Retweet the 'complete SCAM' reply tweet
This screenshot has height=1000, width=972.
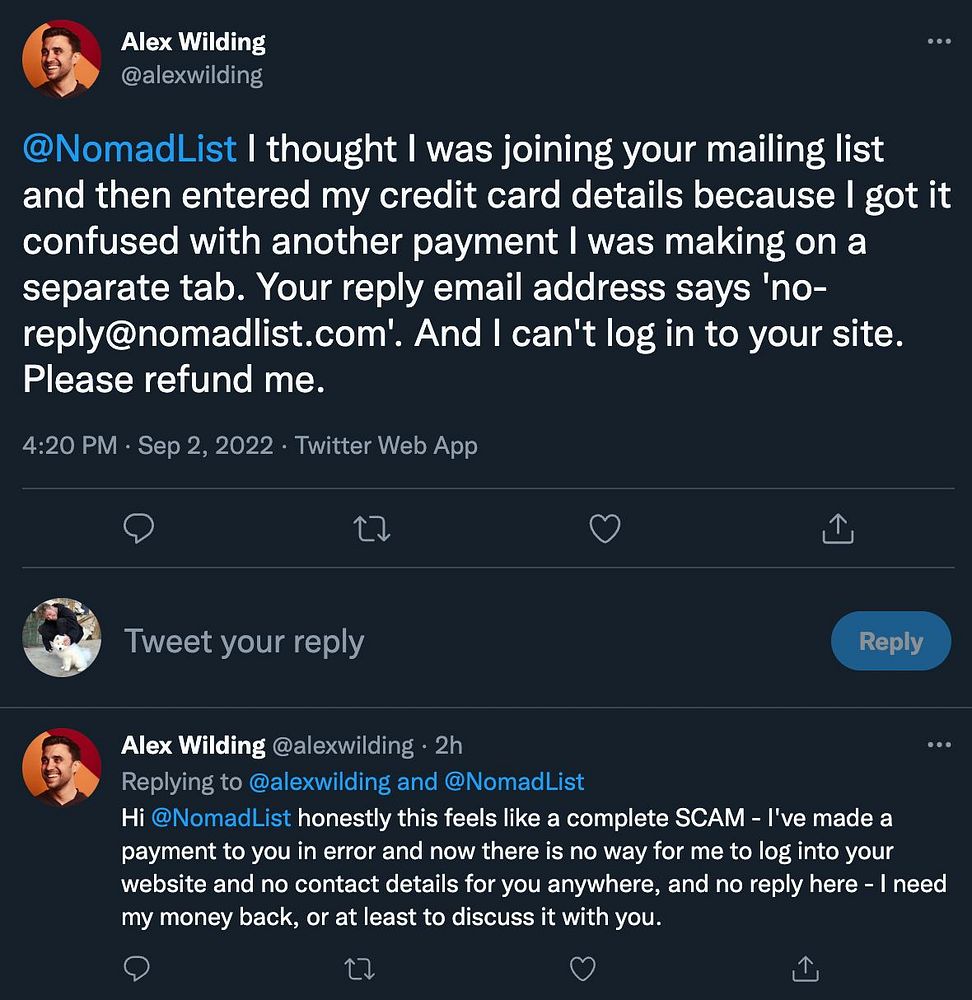[x=360, y=968]
